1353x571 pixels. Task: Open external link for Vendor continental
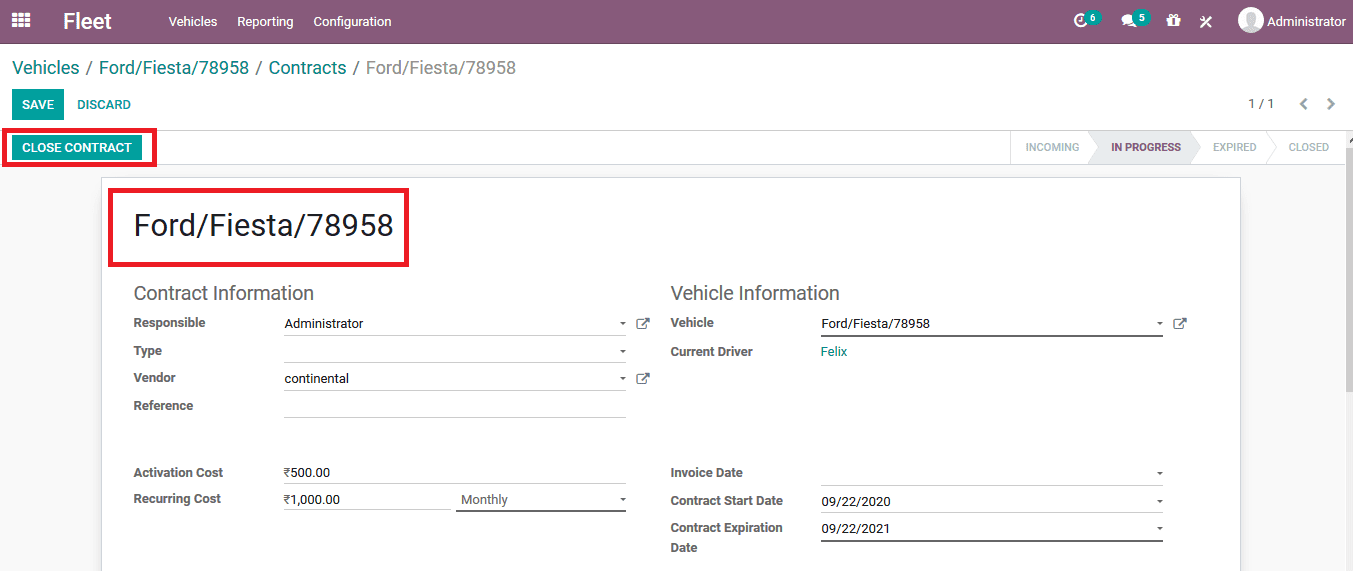643,379
